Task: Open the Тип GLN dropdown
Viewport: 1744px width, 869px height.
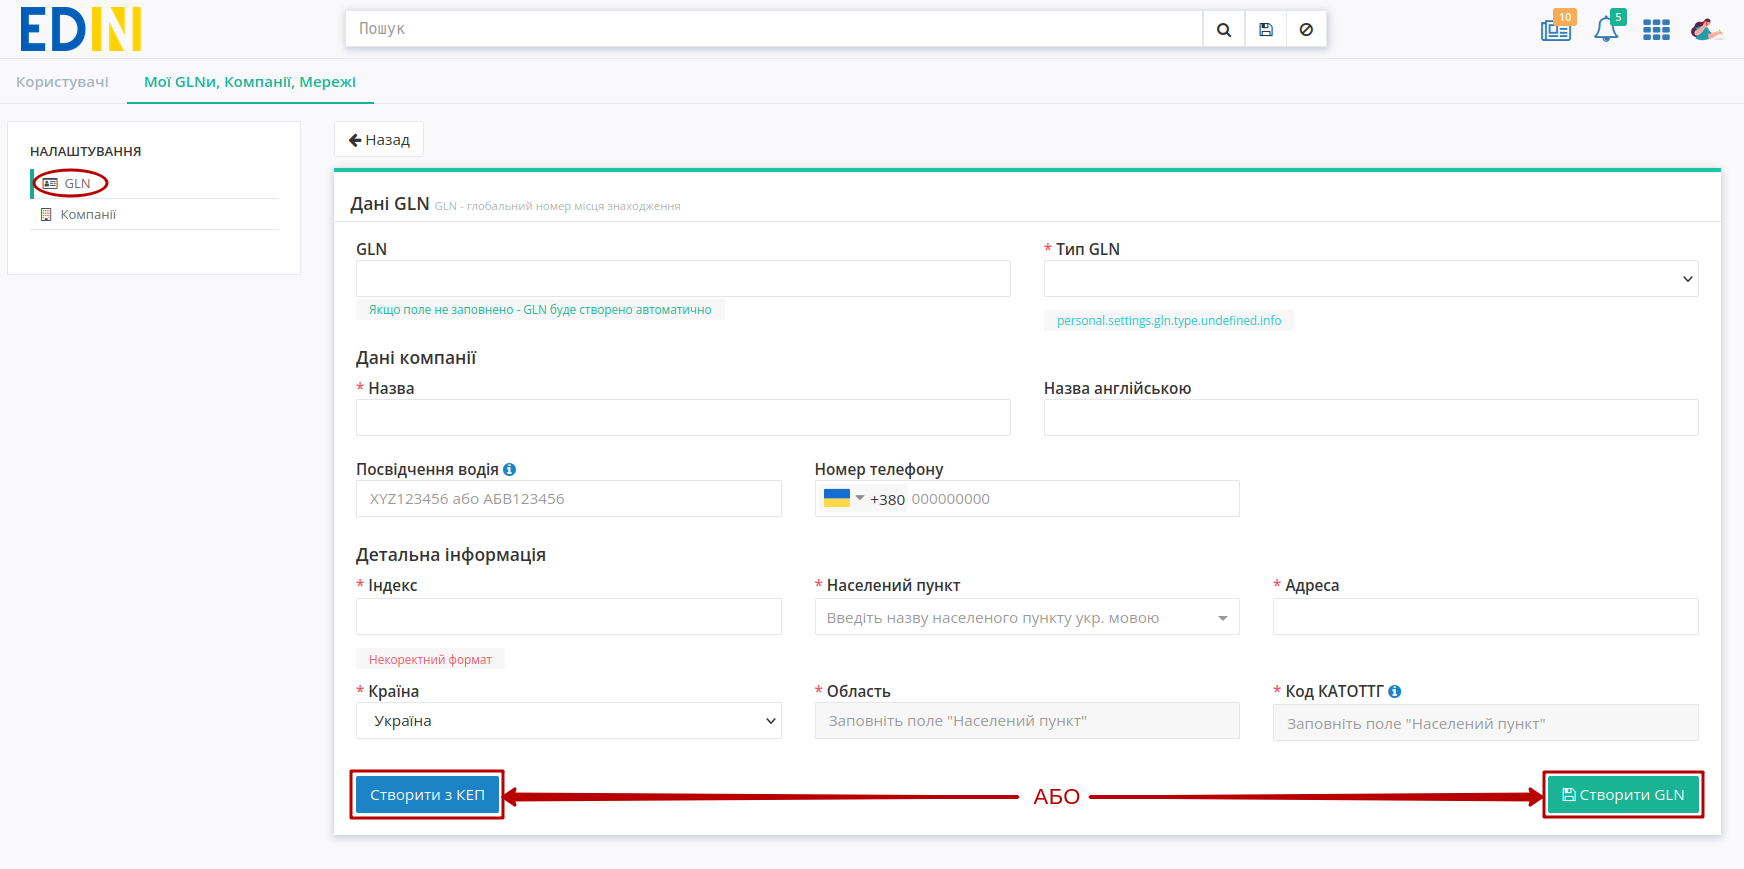Action: (1371, 279)
